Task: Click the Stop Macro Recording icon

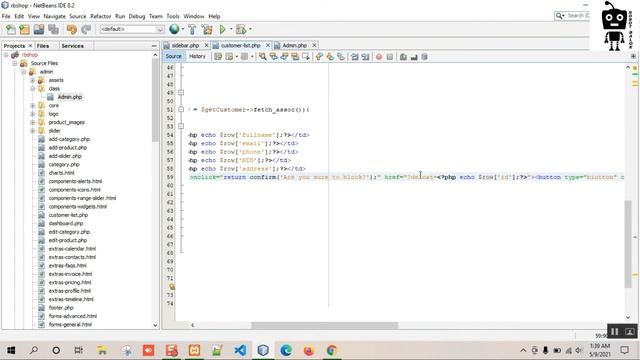Action: pos(390,57)
